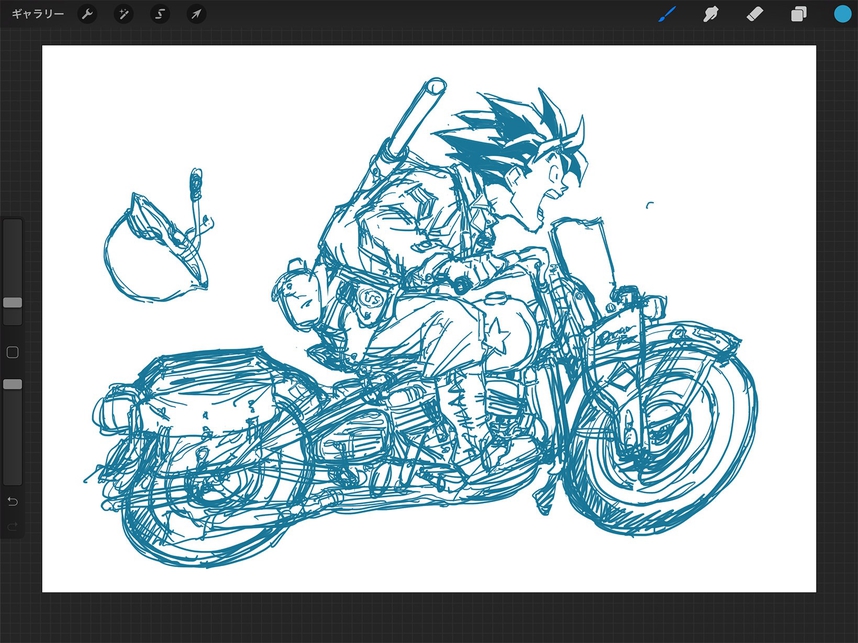Activate the Transform arrow tool

197,14
